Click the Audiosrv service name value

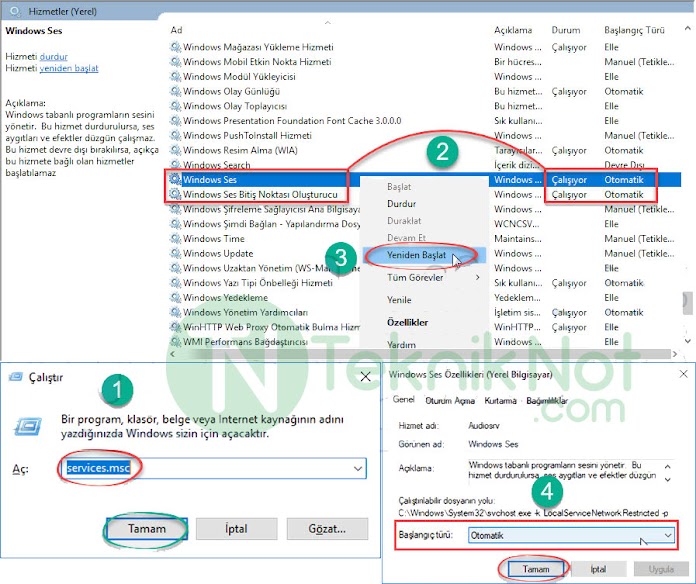pos(483,426)
